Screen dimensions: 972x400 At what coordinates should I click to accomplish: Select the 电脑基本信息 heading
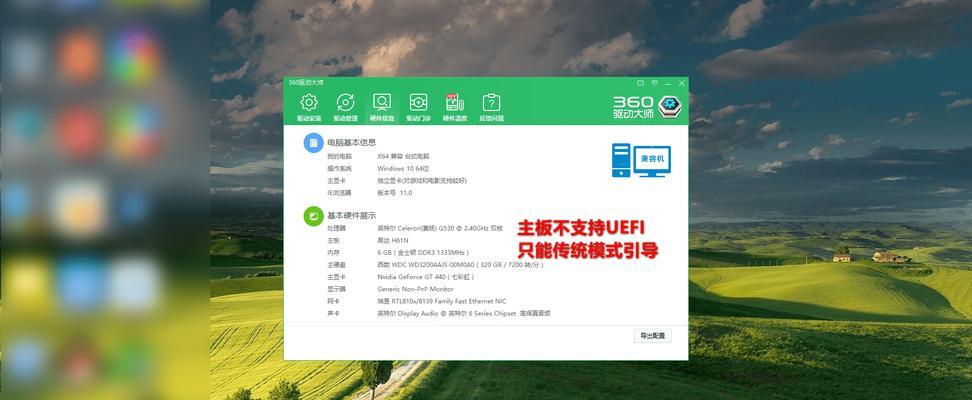pos(351,143)
